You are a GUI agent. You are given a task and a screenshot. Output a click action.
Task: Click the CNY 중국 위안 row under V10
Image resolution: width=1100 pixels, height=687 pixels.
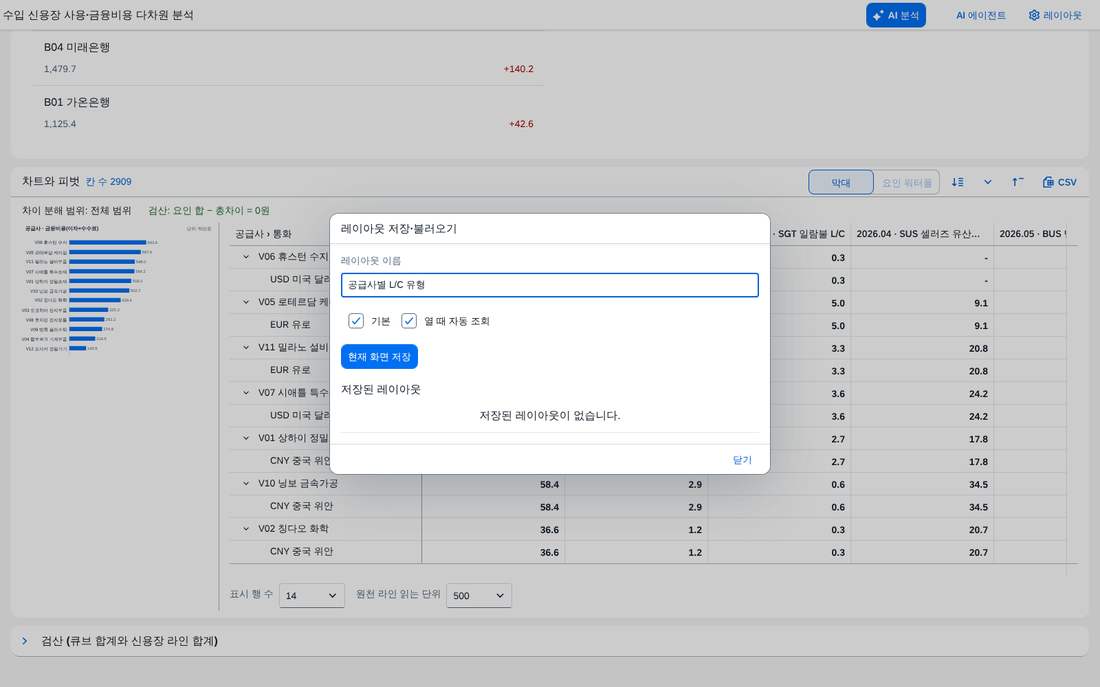[x=302, y=506]
